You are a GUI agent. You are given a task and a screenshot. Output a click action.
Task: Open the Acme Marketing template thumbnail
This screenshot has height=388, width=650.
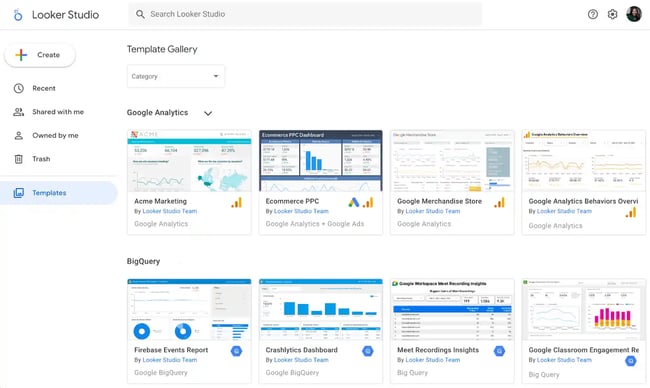point(189,161)
